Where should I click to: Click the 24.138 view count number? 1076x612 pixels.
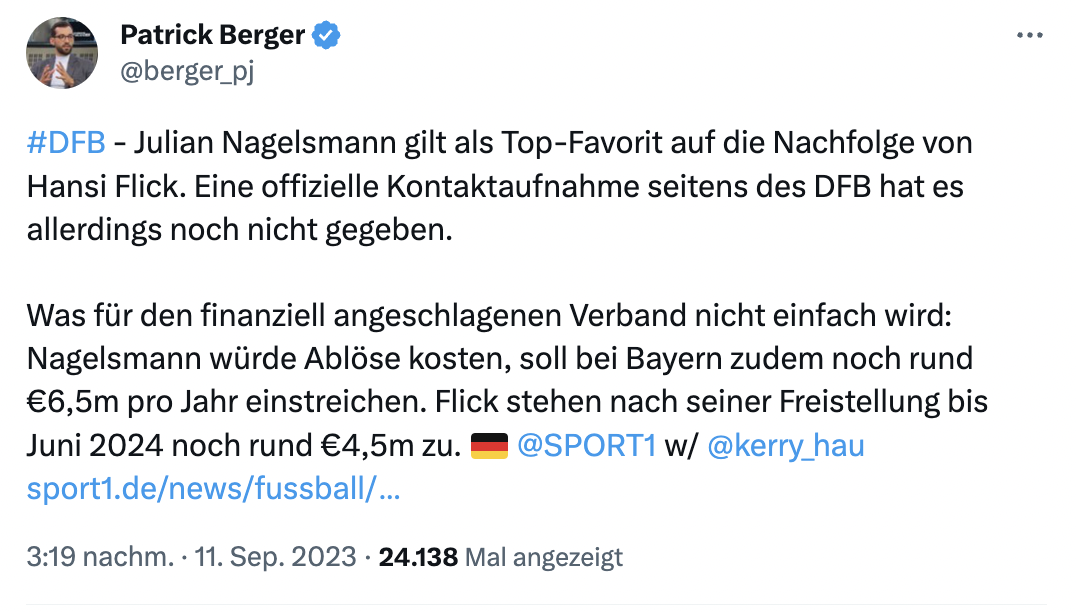click(x=418, y=556)
